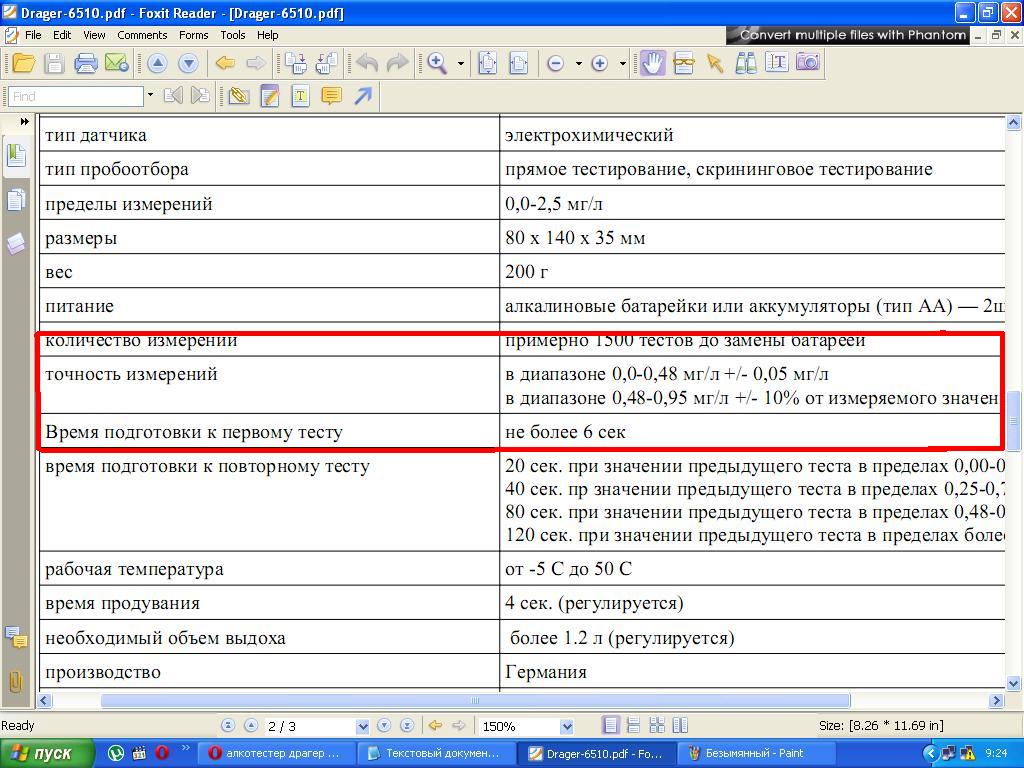
Task: Open the page number dropdown in status bar
Action: tap(362, 726)
